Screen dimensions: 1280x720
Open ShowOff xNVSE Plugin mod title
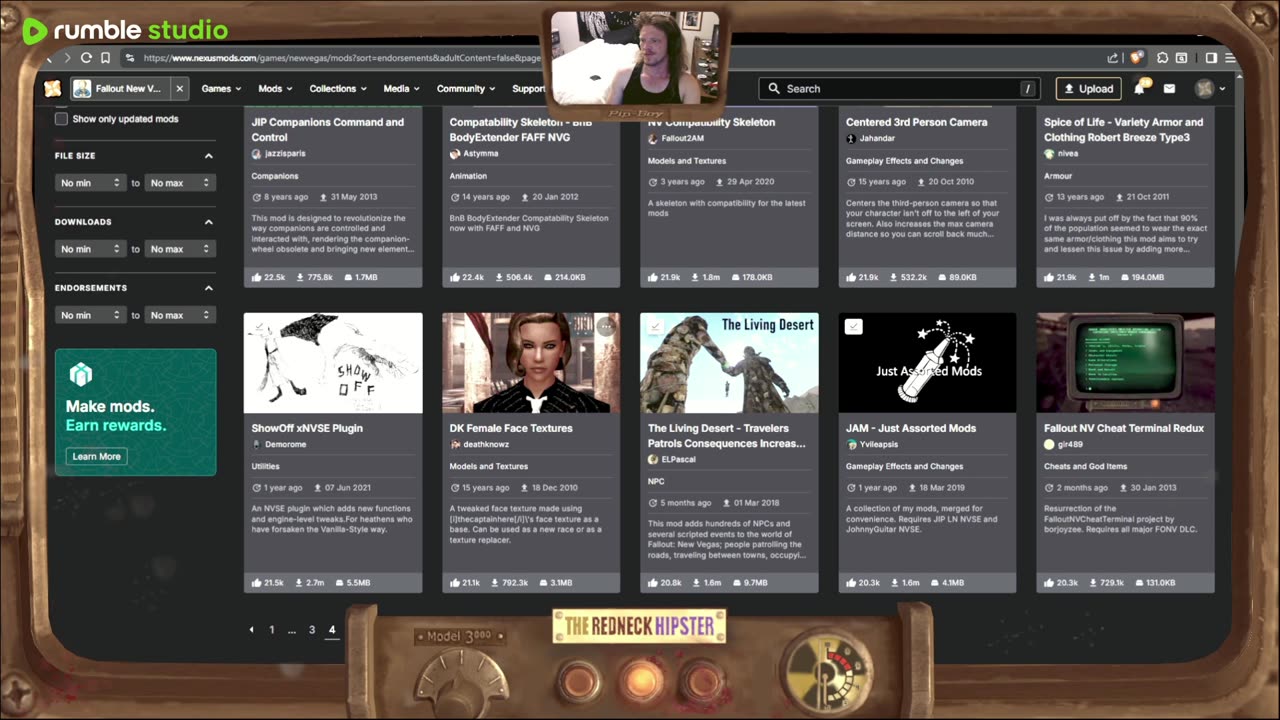click(307, 428)
